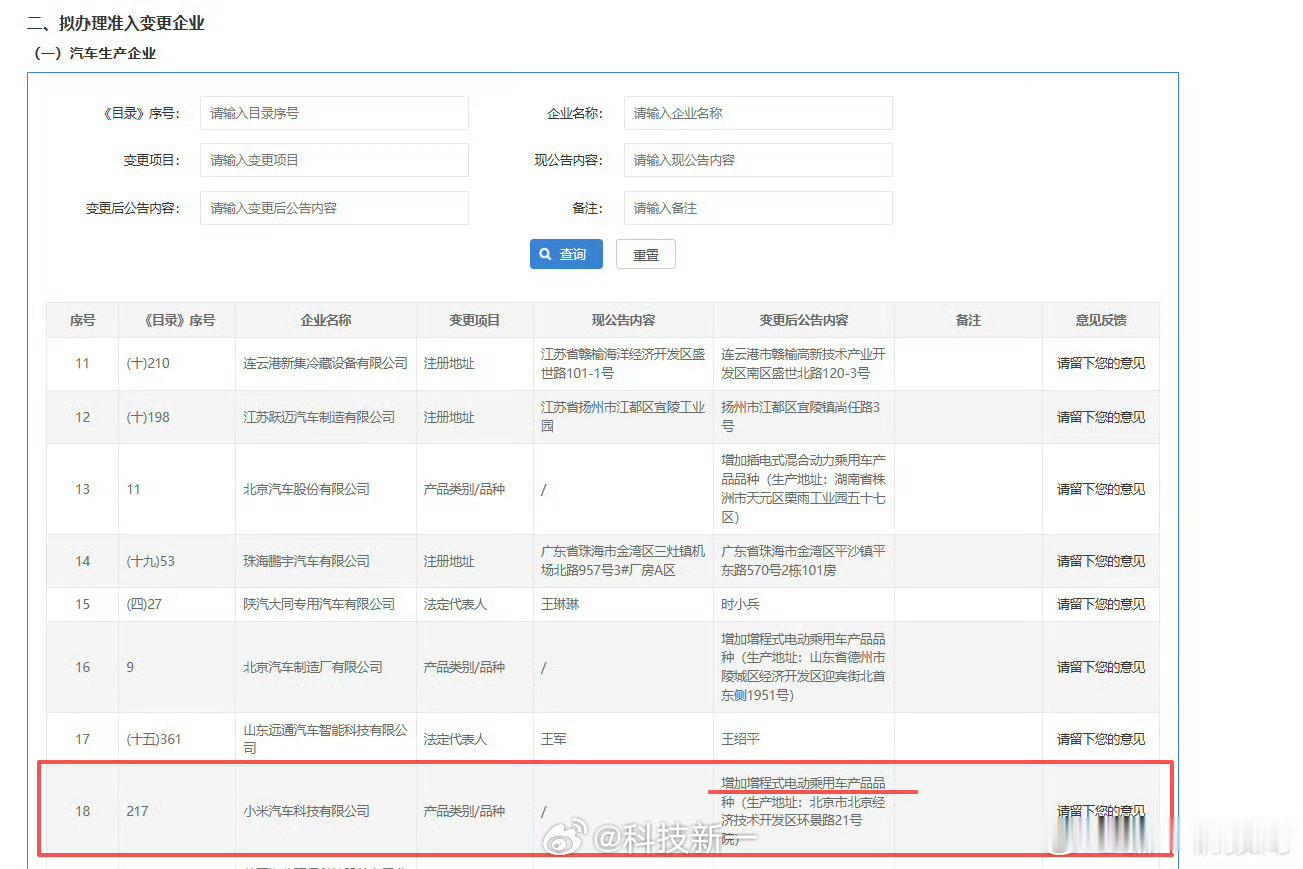This screenshot has width=1303, height=869.
Task: Click the 企业名称 column header
Action: pos(326,320)
